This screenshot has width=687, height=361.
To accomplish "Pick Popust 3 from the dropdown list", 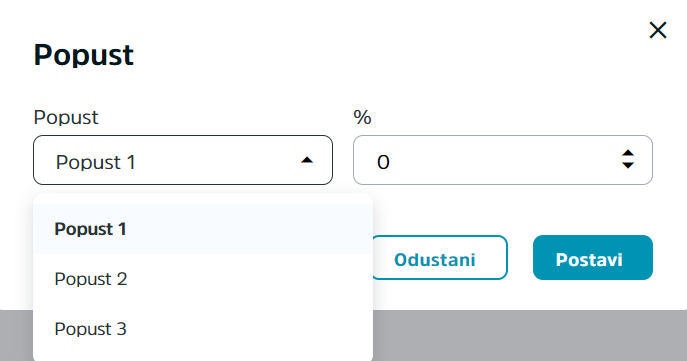I will pyautogui.click(x=203, y=329).
